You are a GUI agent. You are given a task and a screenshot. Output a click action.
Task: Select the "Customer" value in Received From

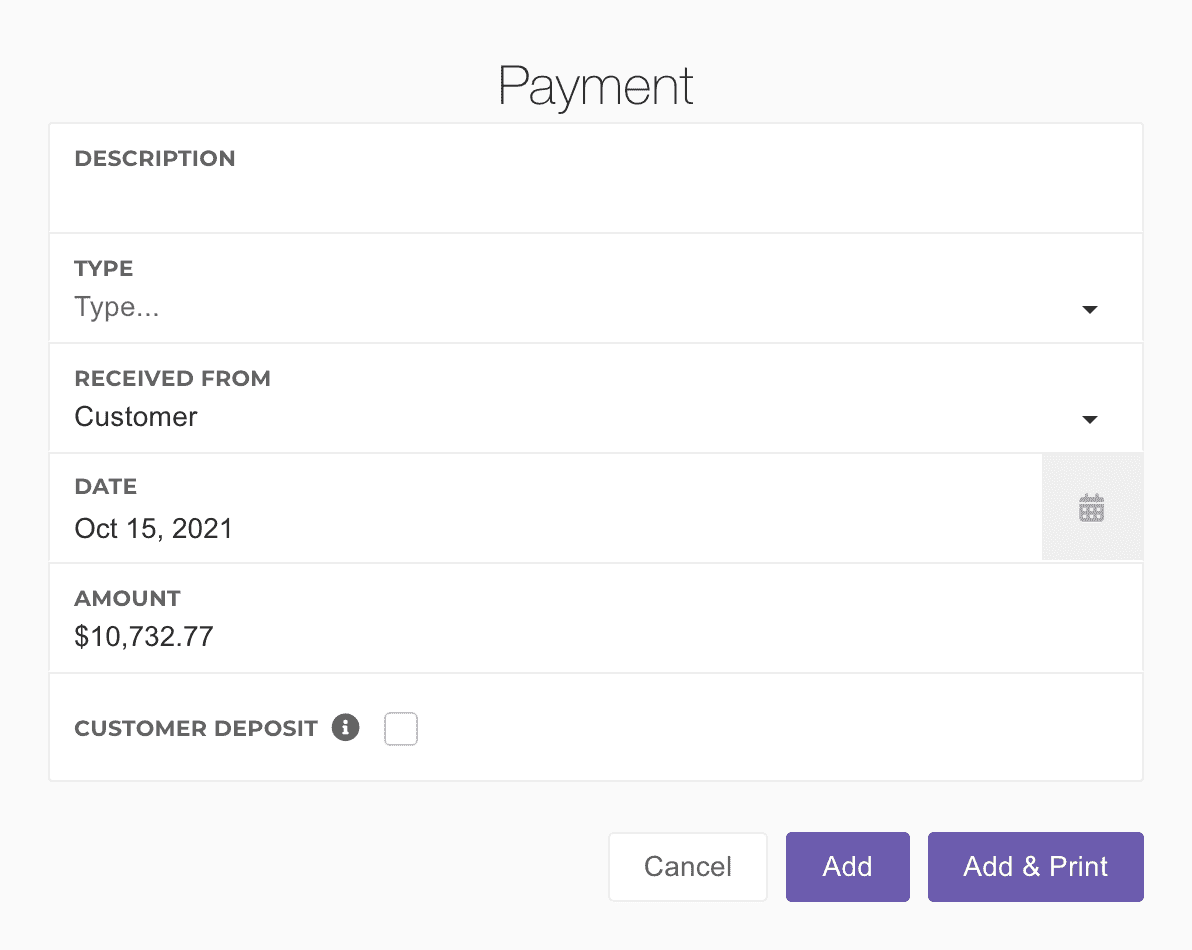coord(136,417)
